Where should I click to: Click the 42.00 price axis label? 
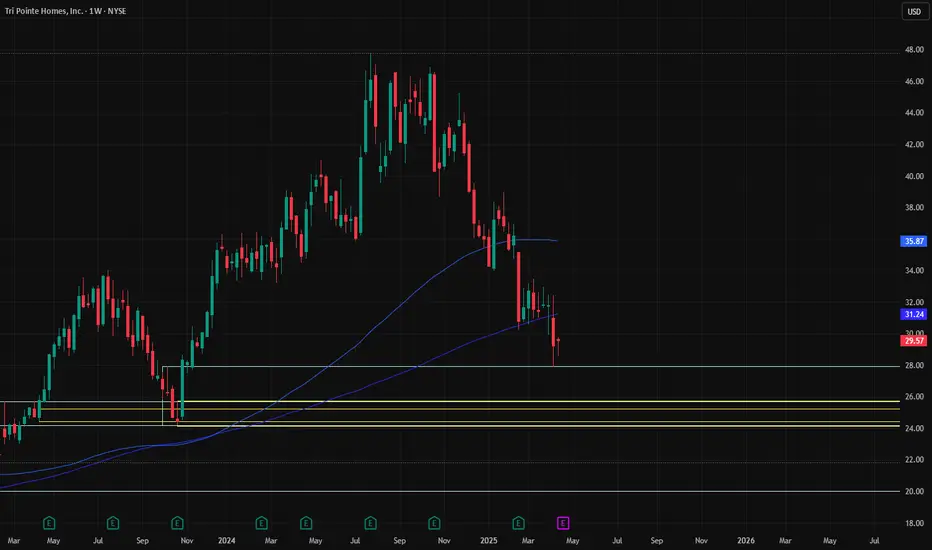pos(914,144)
